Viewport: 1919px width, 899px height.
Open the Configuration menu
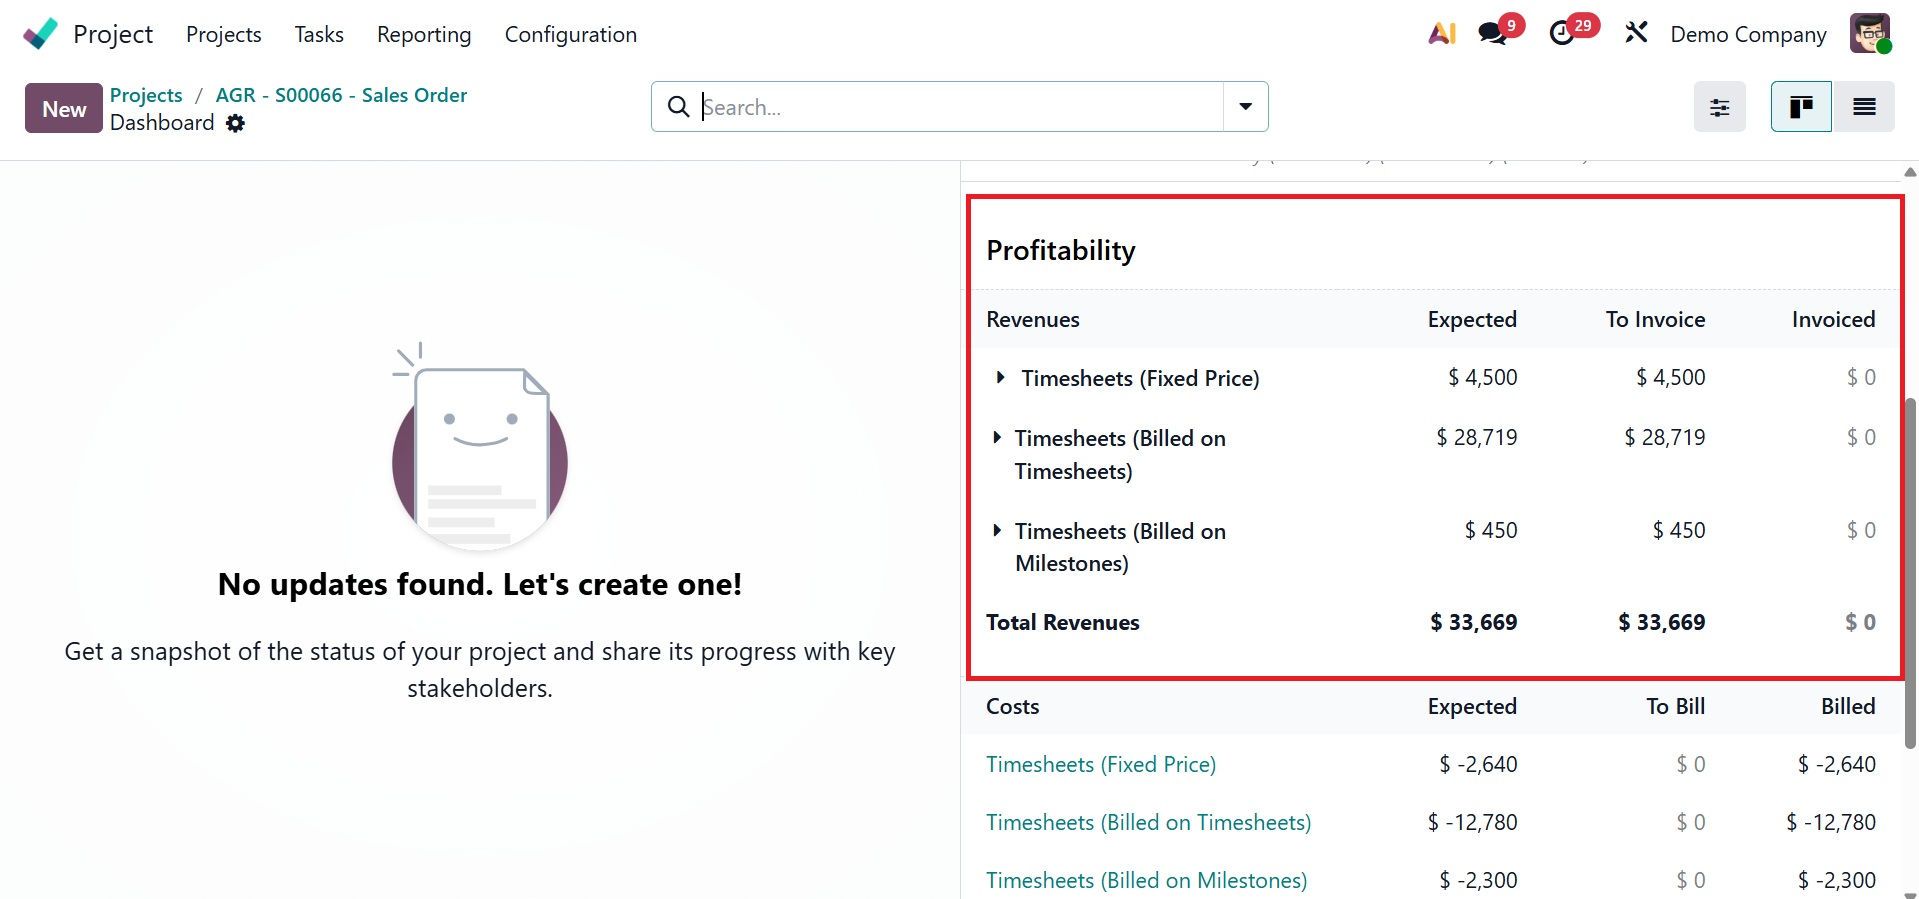click(x=570, y=34)
